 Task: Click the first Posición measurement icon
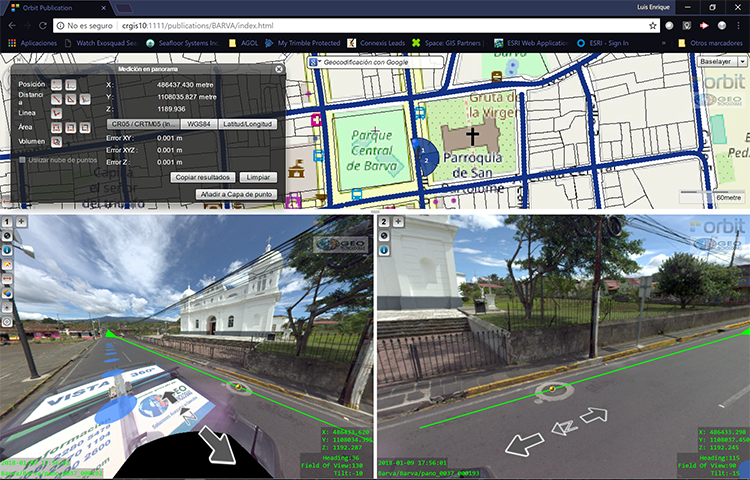click(57, 85)
